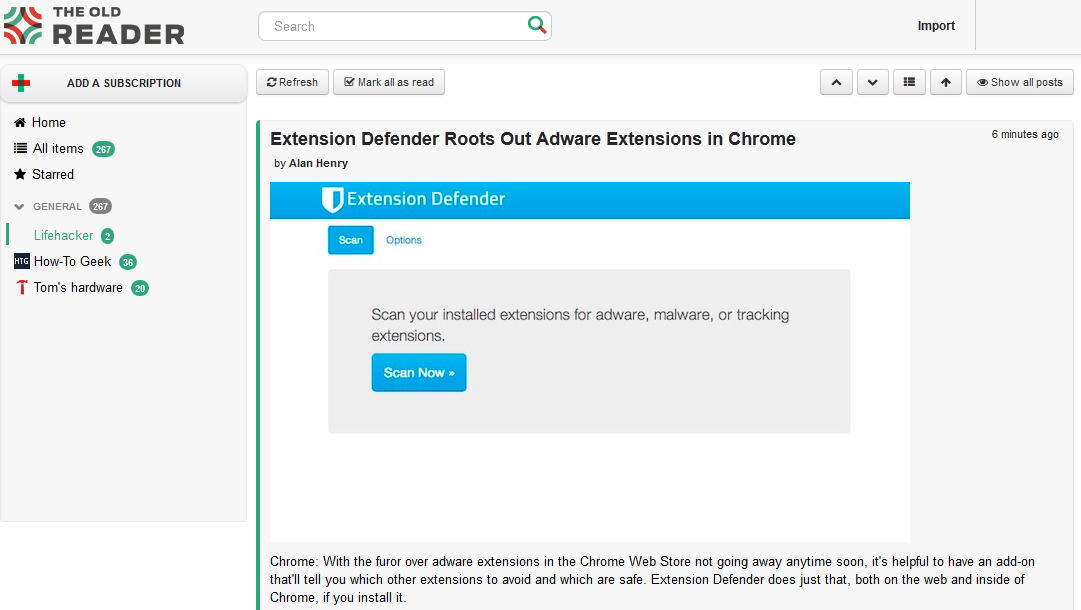The image size is (1081, 610).
Task: Go to next post with down chevron
Action: point(873,82)
